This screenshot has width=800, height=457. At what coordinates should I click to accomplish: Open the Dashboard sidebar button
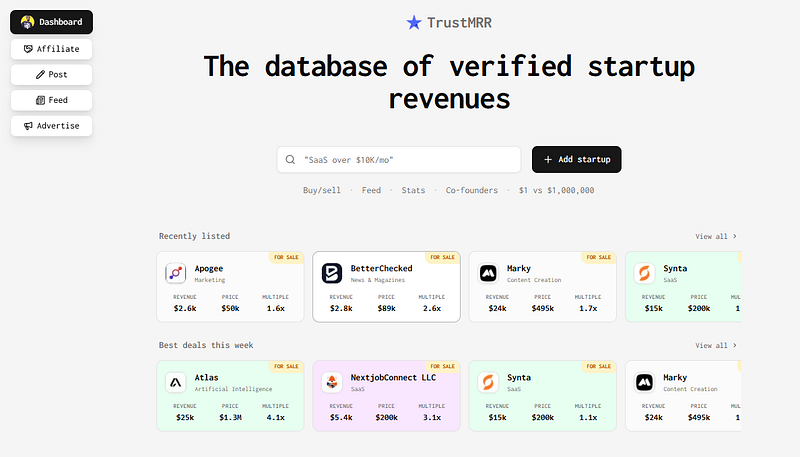click(x=52, y=22)
